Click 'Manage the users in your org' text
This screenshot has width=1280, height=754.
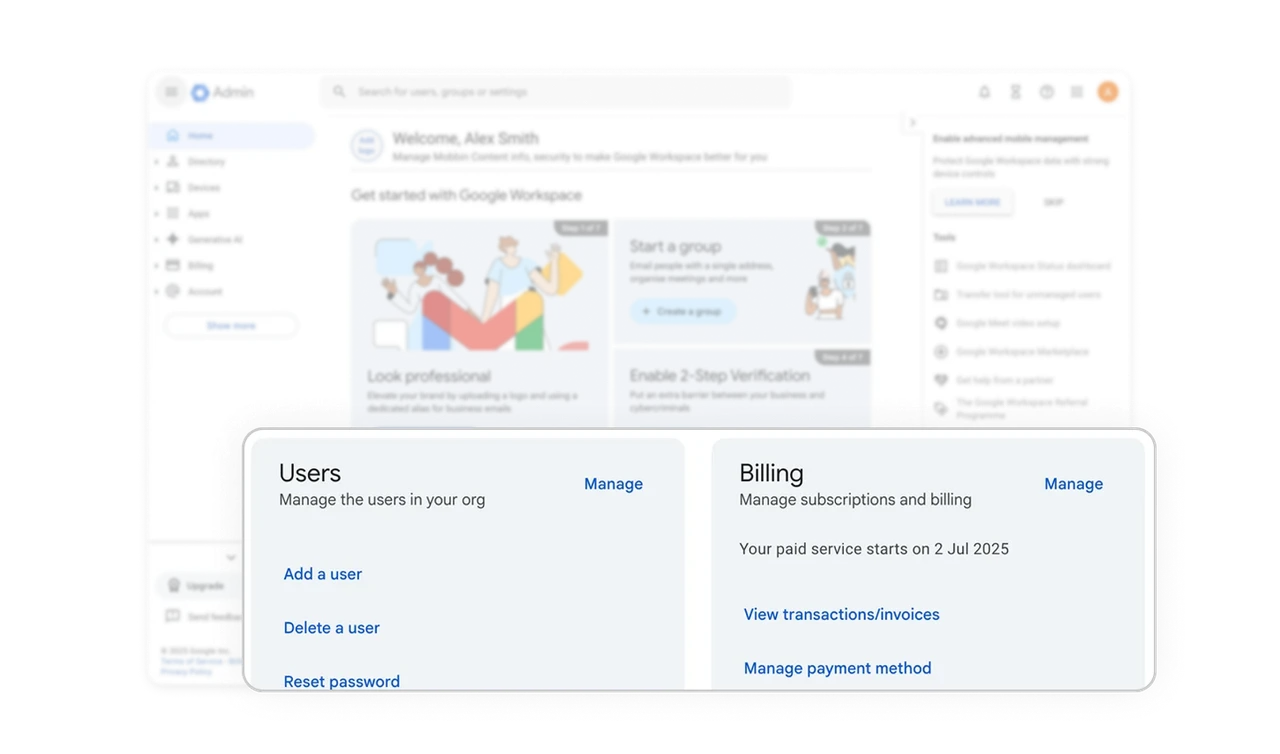pyautogui.click(x=382, y=500)
